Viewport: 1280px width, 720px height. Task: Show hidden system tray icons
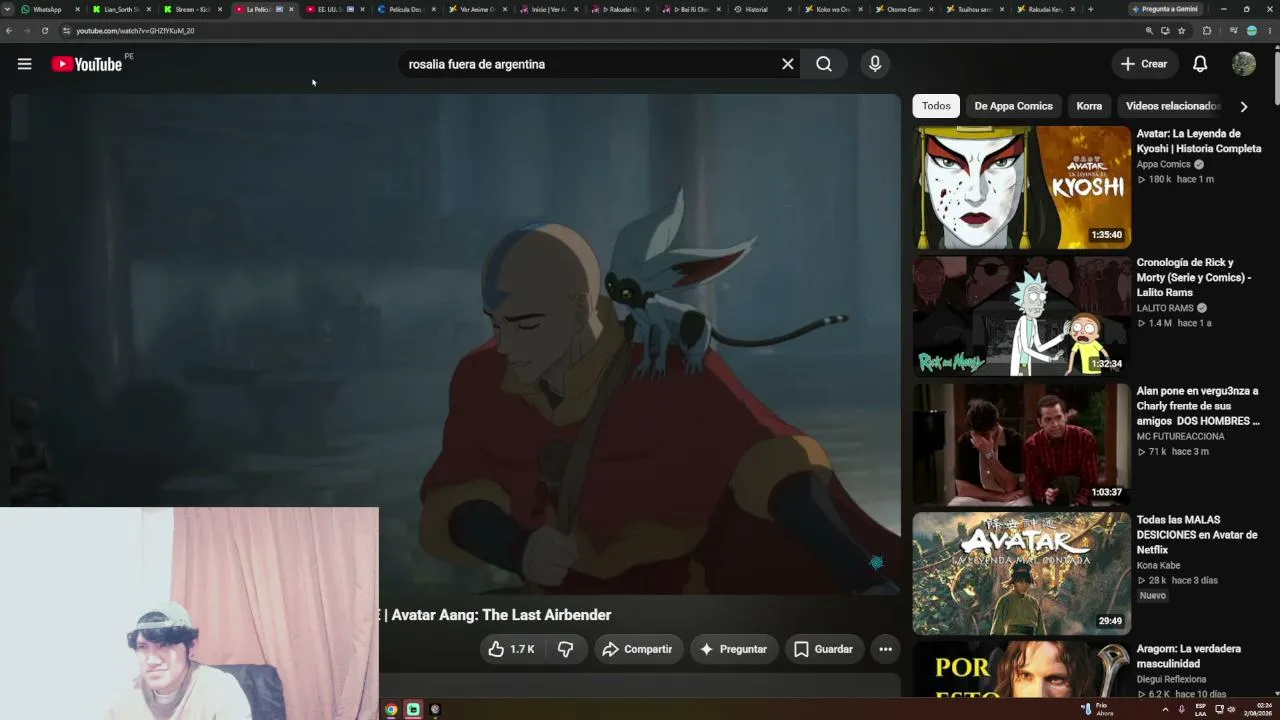tap(1165, 709)
